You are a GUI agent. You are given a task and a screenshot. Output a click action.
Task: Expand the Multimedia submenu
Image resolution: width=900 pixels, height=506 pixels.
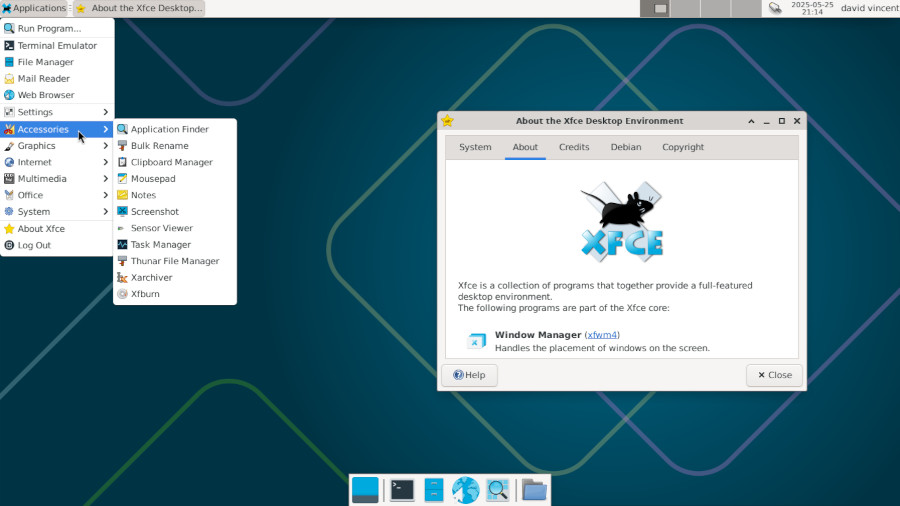tap(57, 178)
